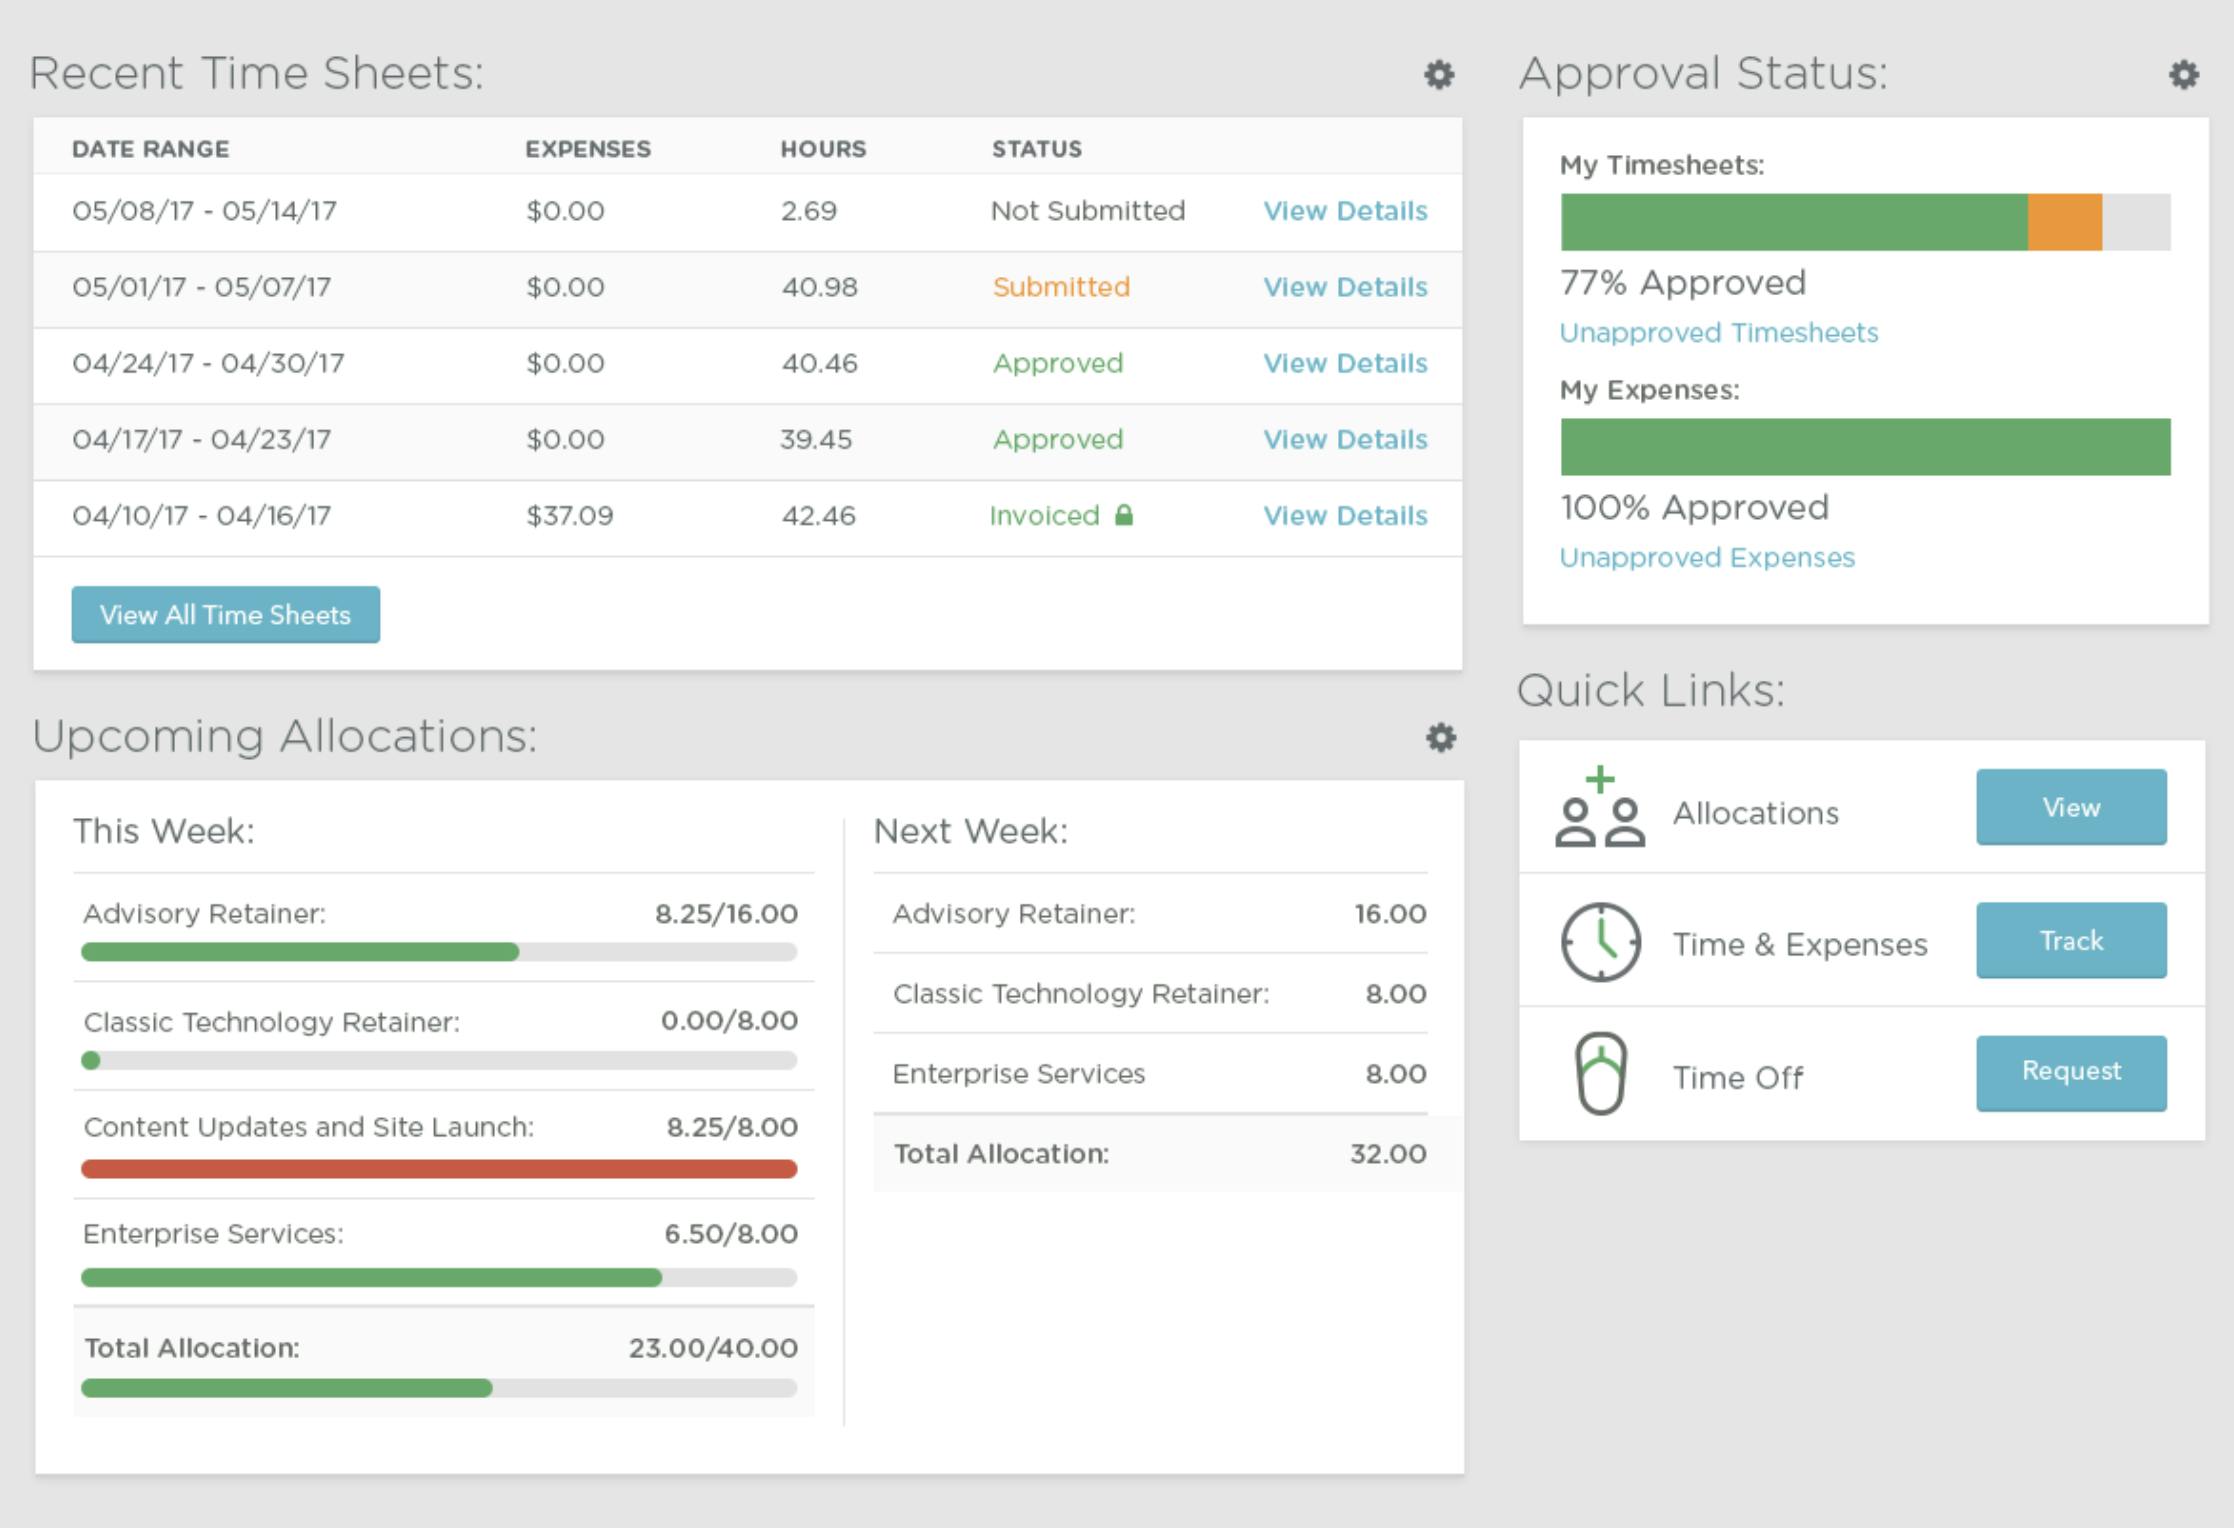Click the Total Allocation progress bar
The height and width of the screenshot is (1528, 2234).
pos(439,1388)
